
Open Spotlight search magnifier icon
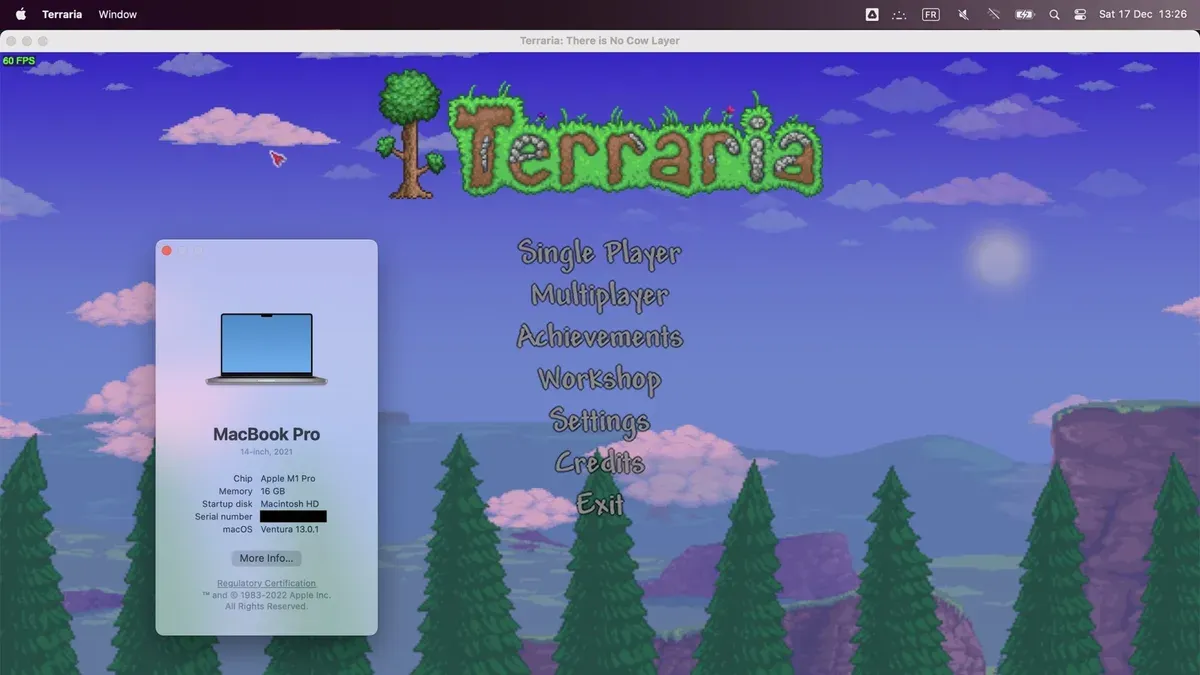tap(1054, 15)
